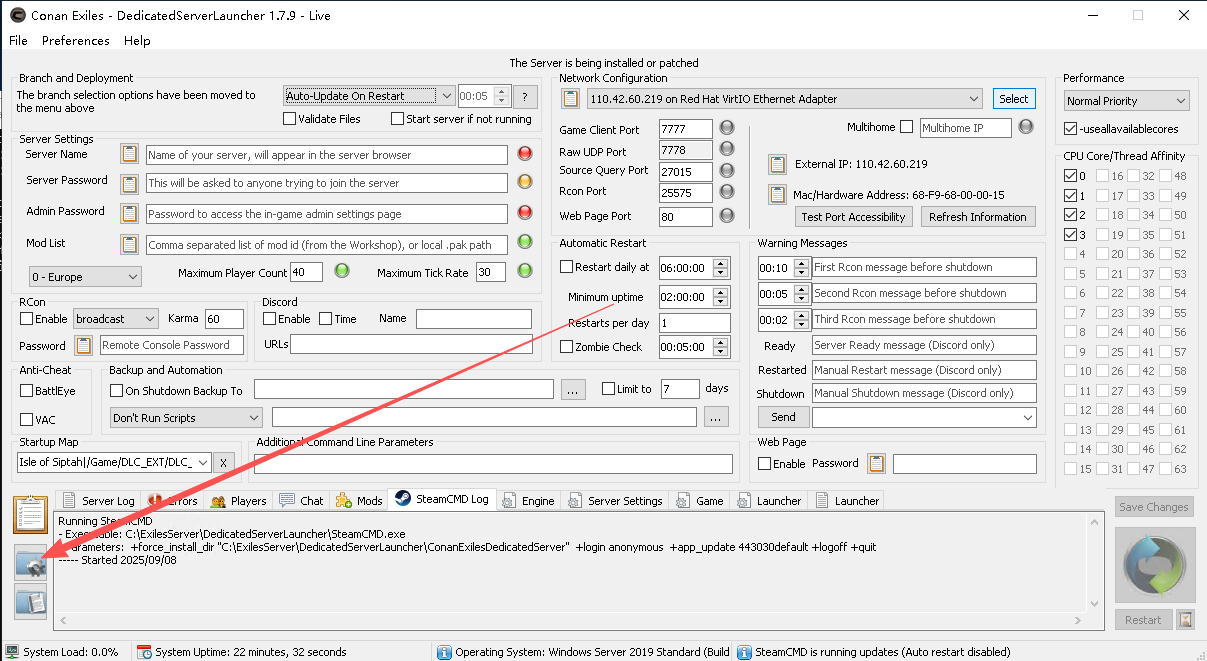Click the clipboard icon next to External IP
The image size is (1207, 661).
tap(777, 164)
